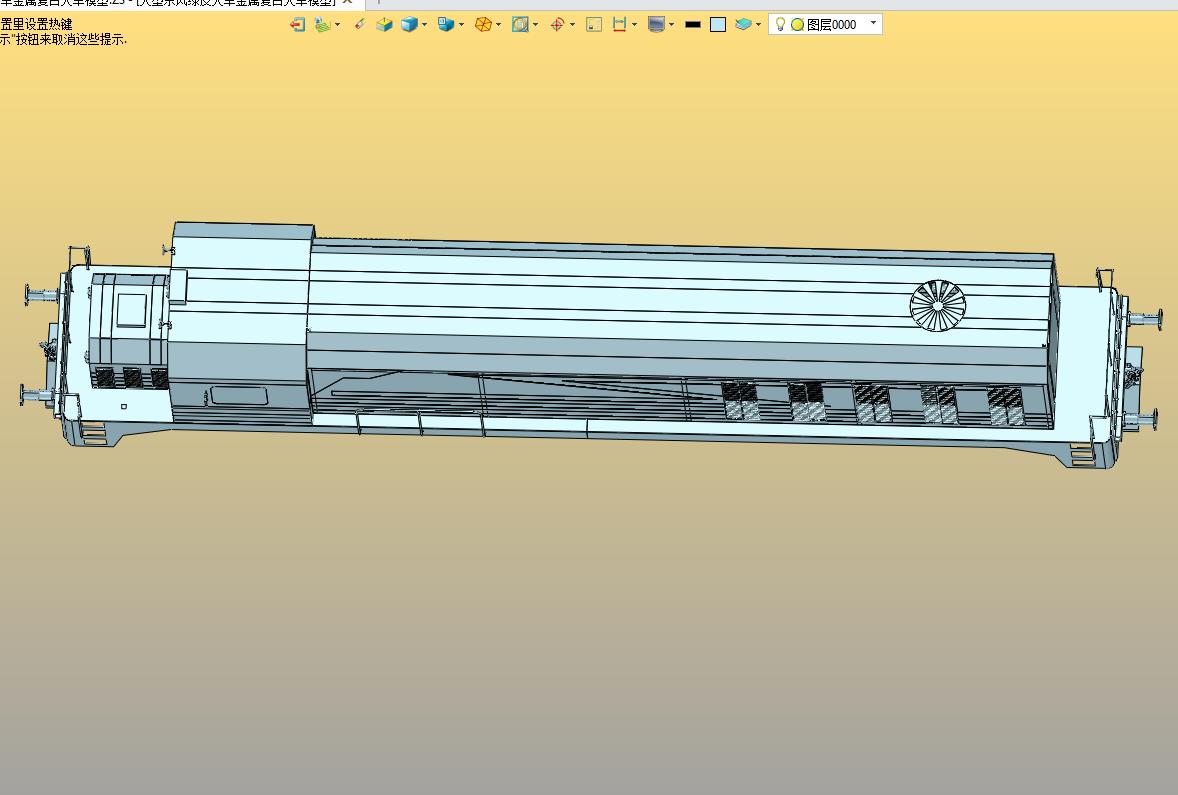Click the yellow circle layer status icon
The height and width of the screenshot is (795, 1178).
[797, 25]
